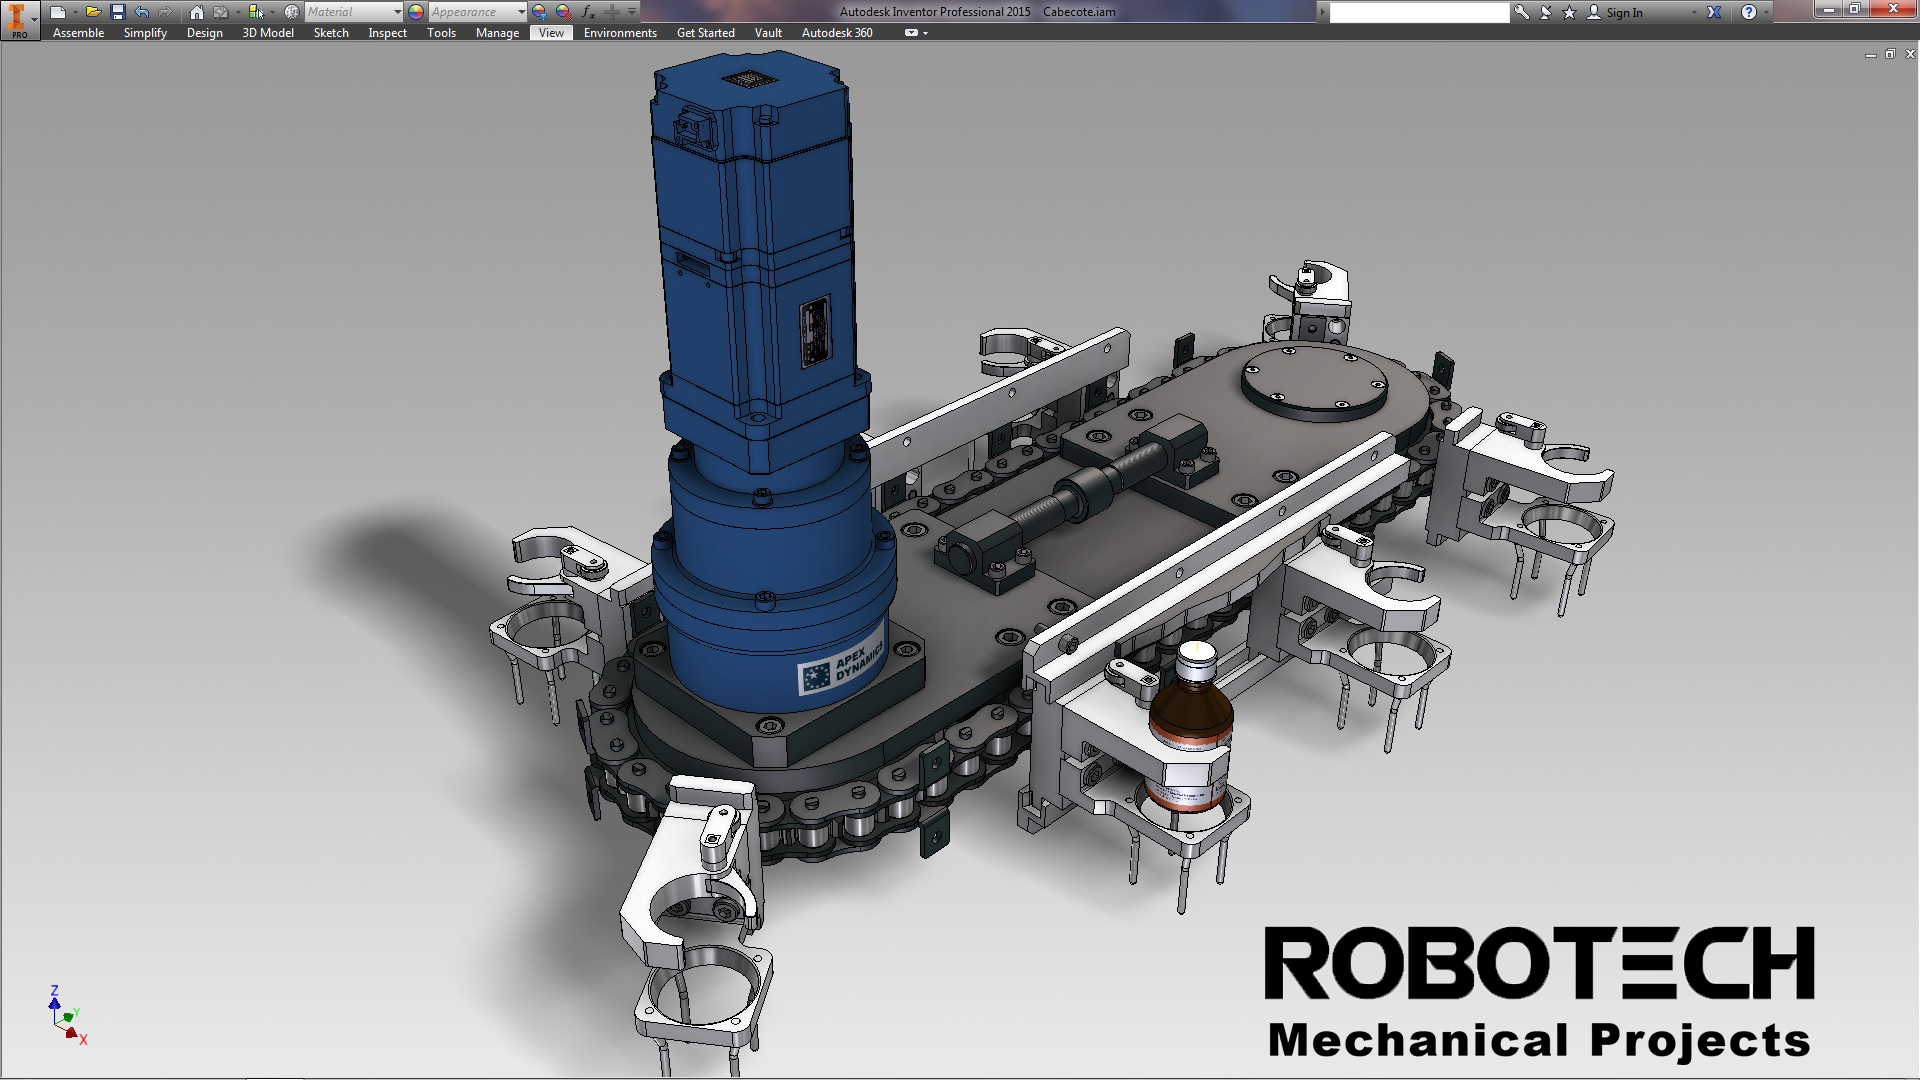Click the XYZ axis indicator
Screen dimensions: 1920x1080
pyautogui.click(x=67, y=1015)
